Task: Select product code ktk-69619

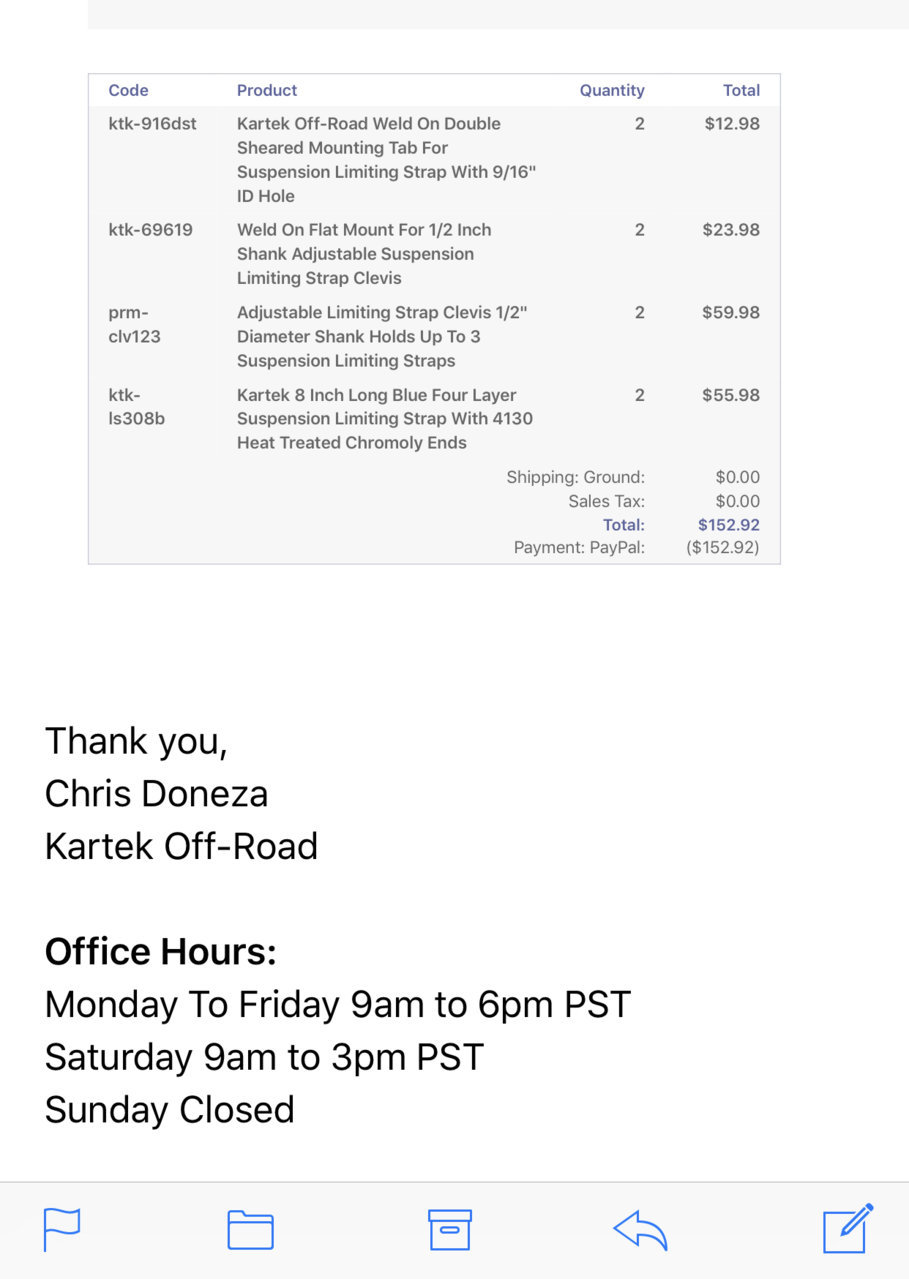Action: click(x=151, y=230)
